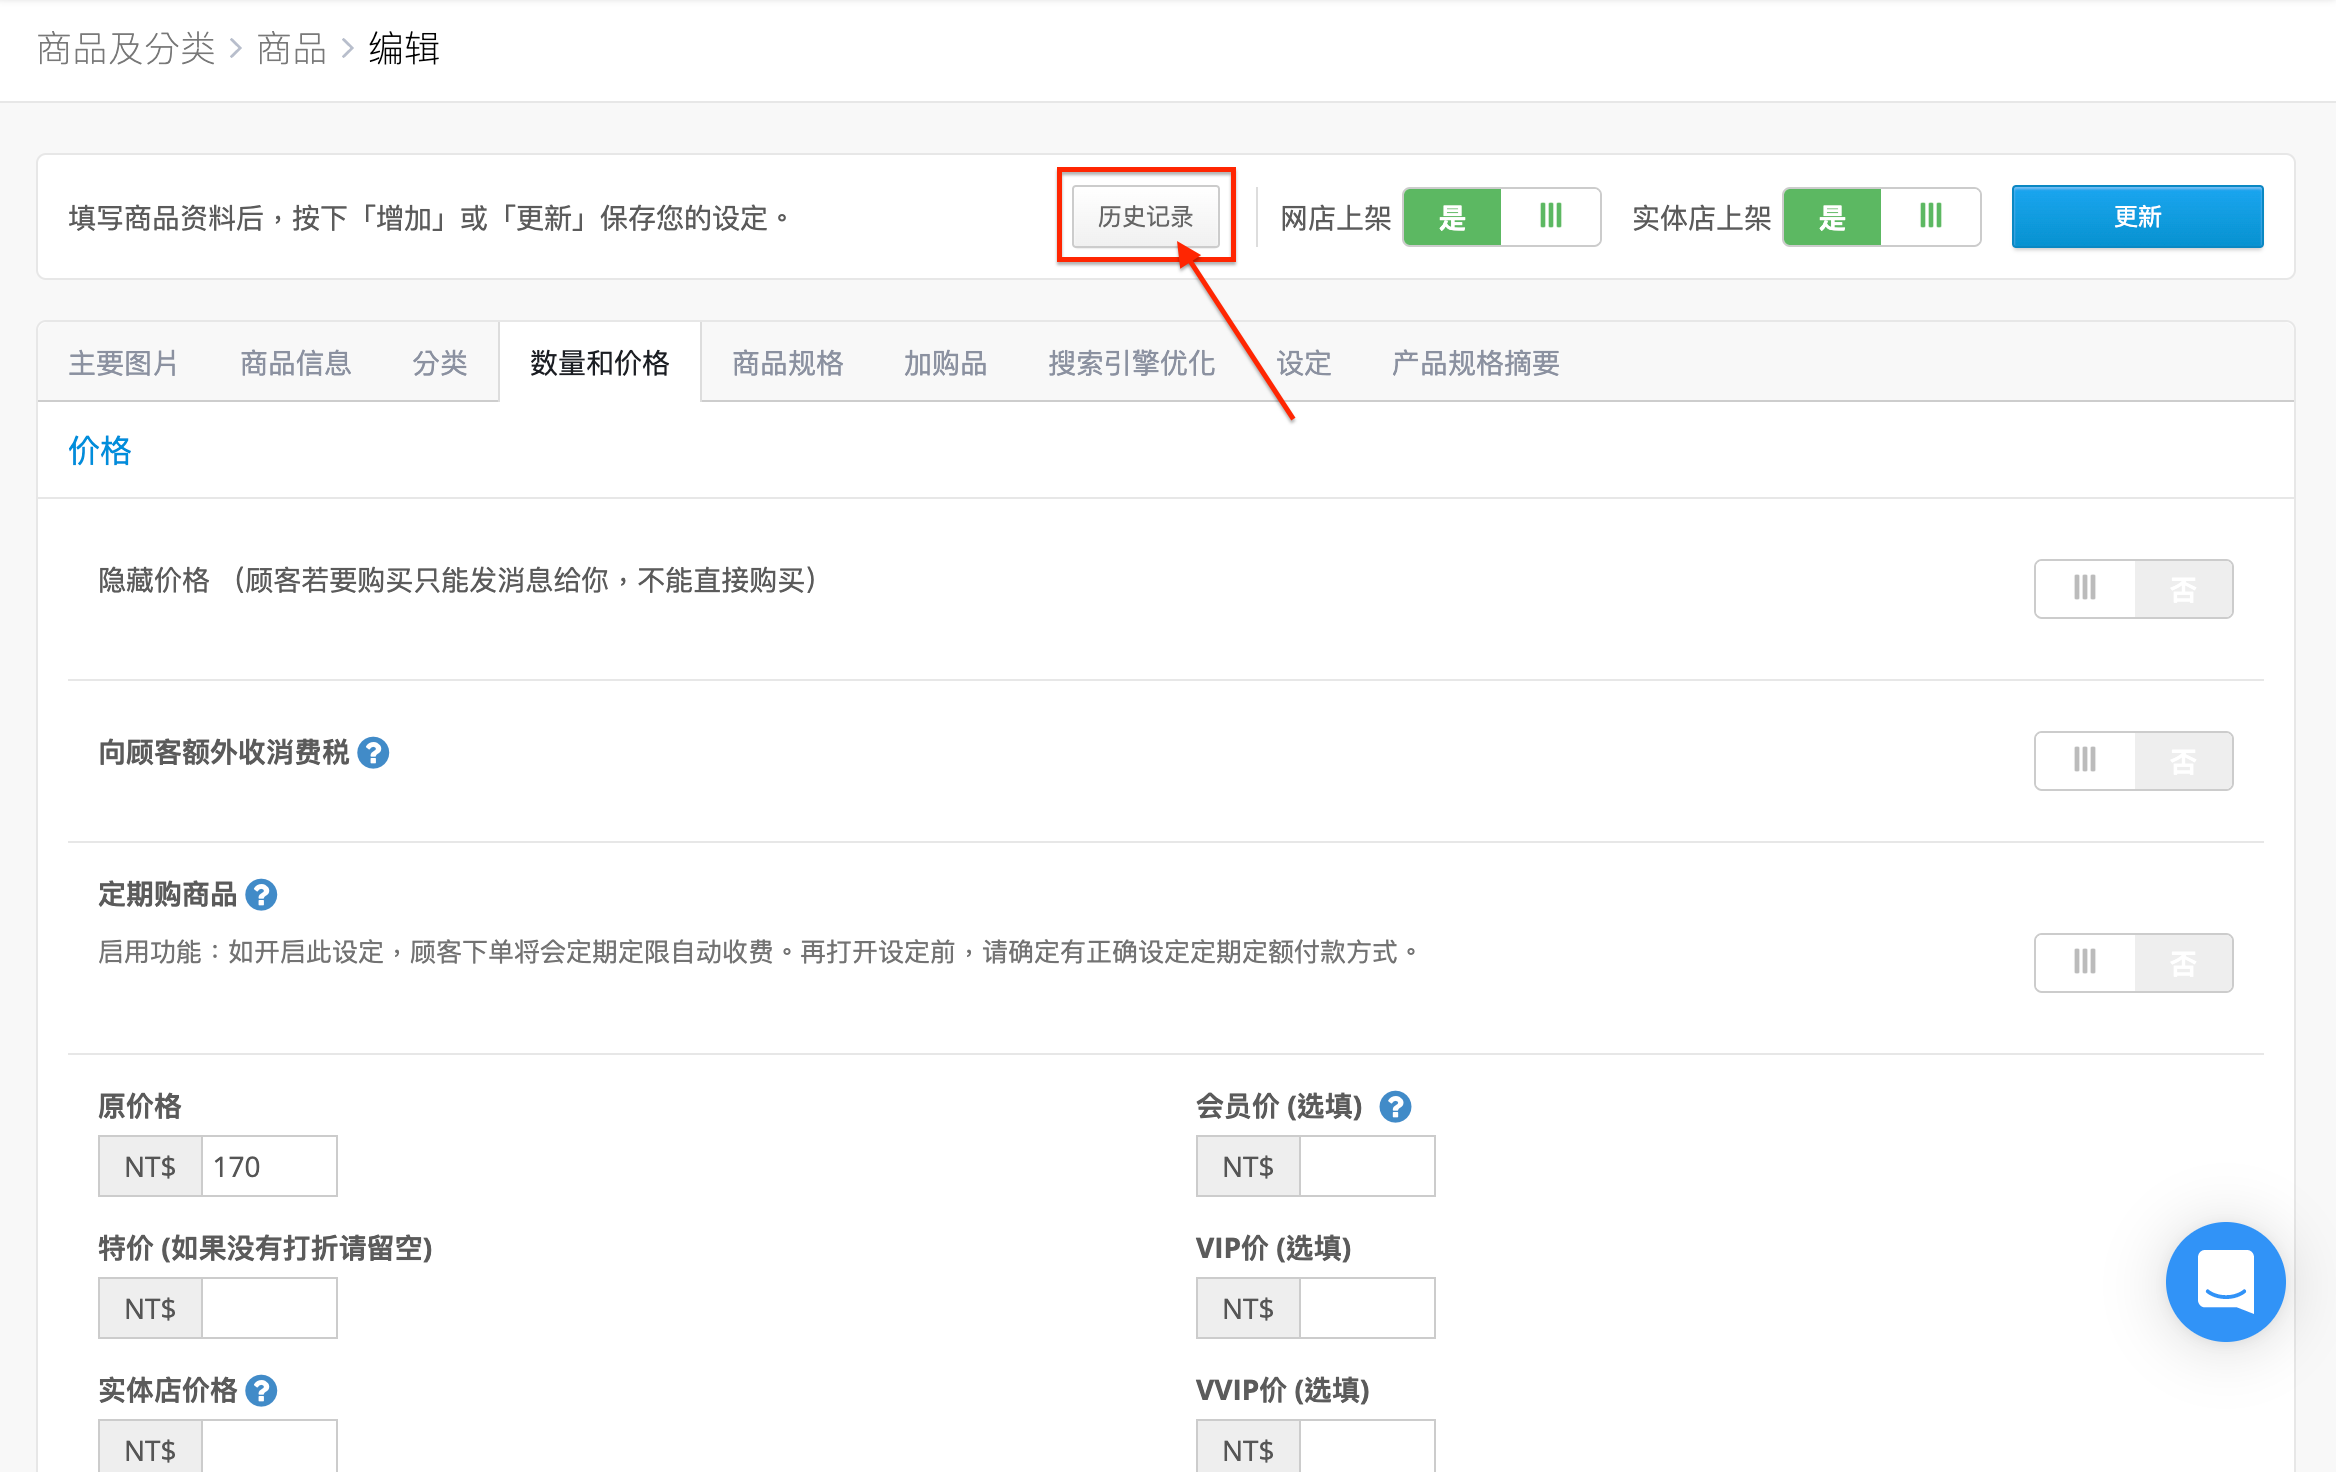Viewport: 2336px width, 1472px height.
Task: Click the 编辑 breadcrumb text
Action: (x=404, y=48)
